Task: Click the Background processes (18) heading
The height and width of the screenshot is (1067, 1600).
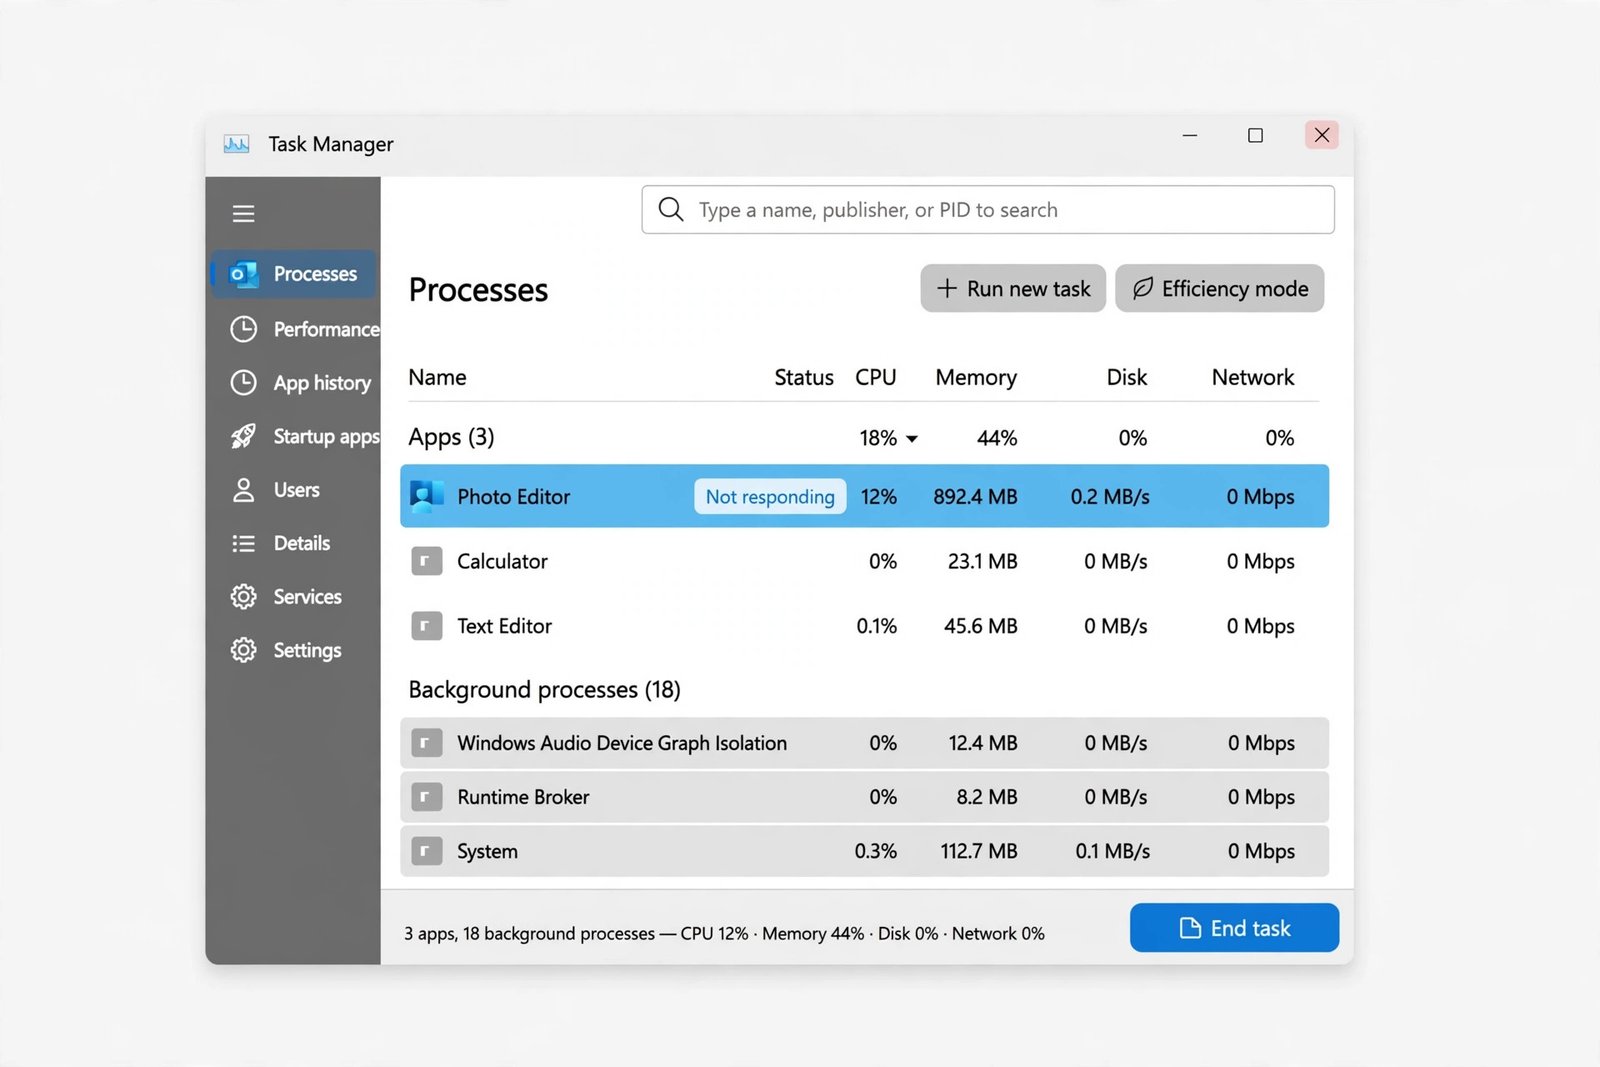Action: pyautogui.click(x=544, y=690)
